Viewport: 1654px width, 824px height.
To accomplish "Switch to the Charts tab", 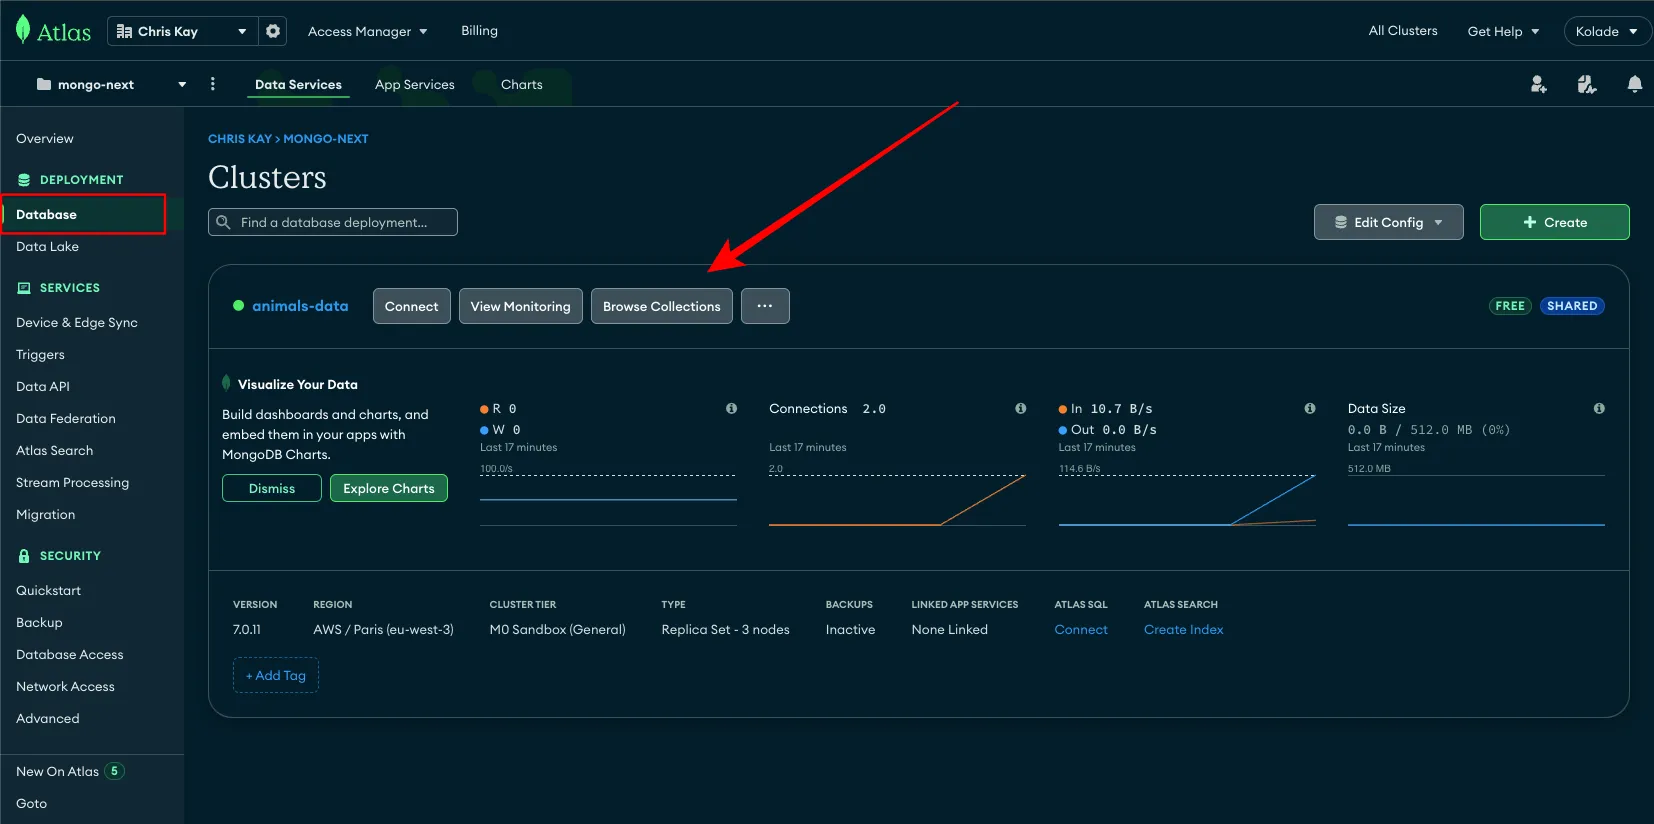I will [x=521, y=84].
